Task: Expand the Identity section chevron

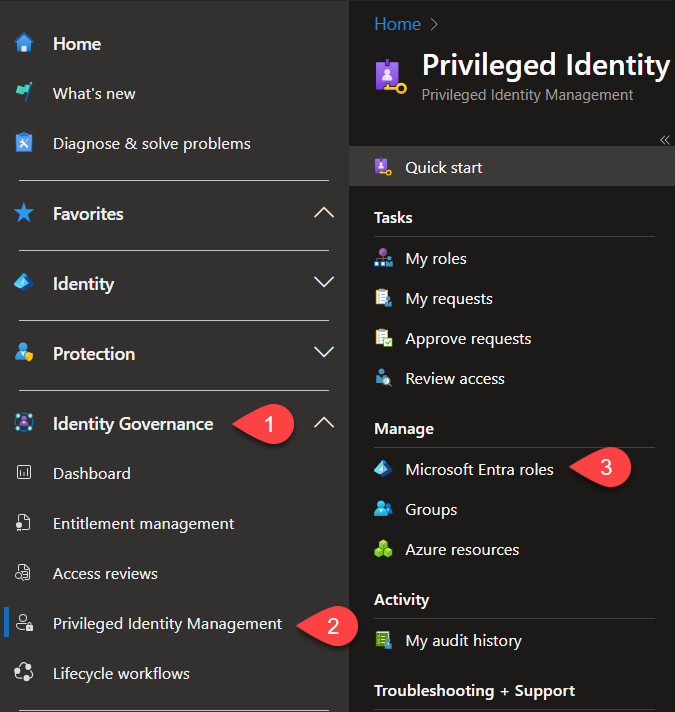Action: pos(324,282)
